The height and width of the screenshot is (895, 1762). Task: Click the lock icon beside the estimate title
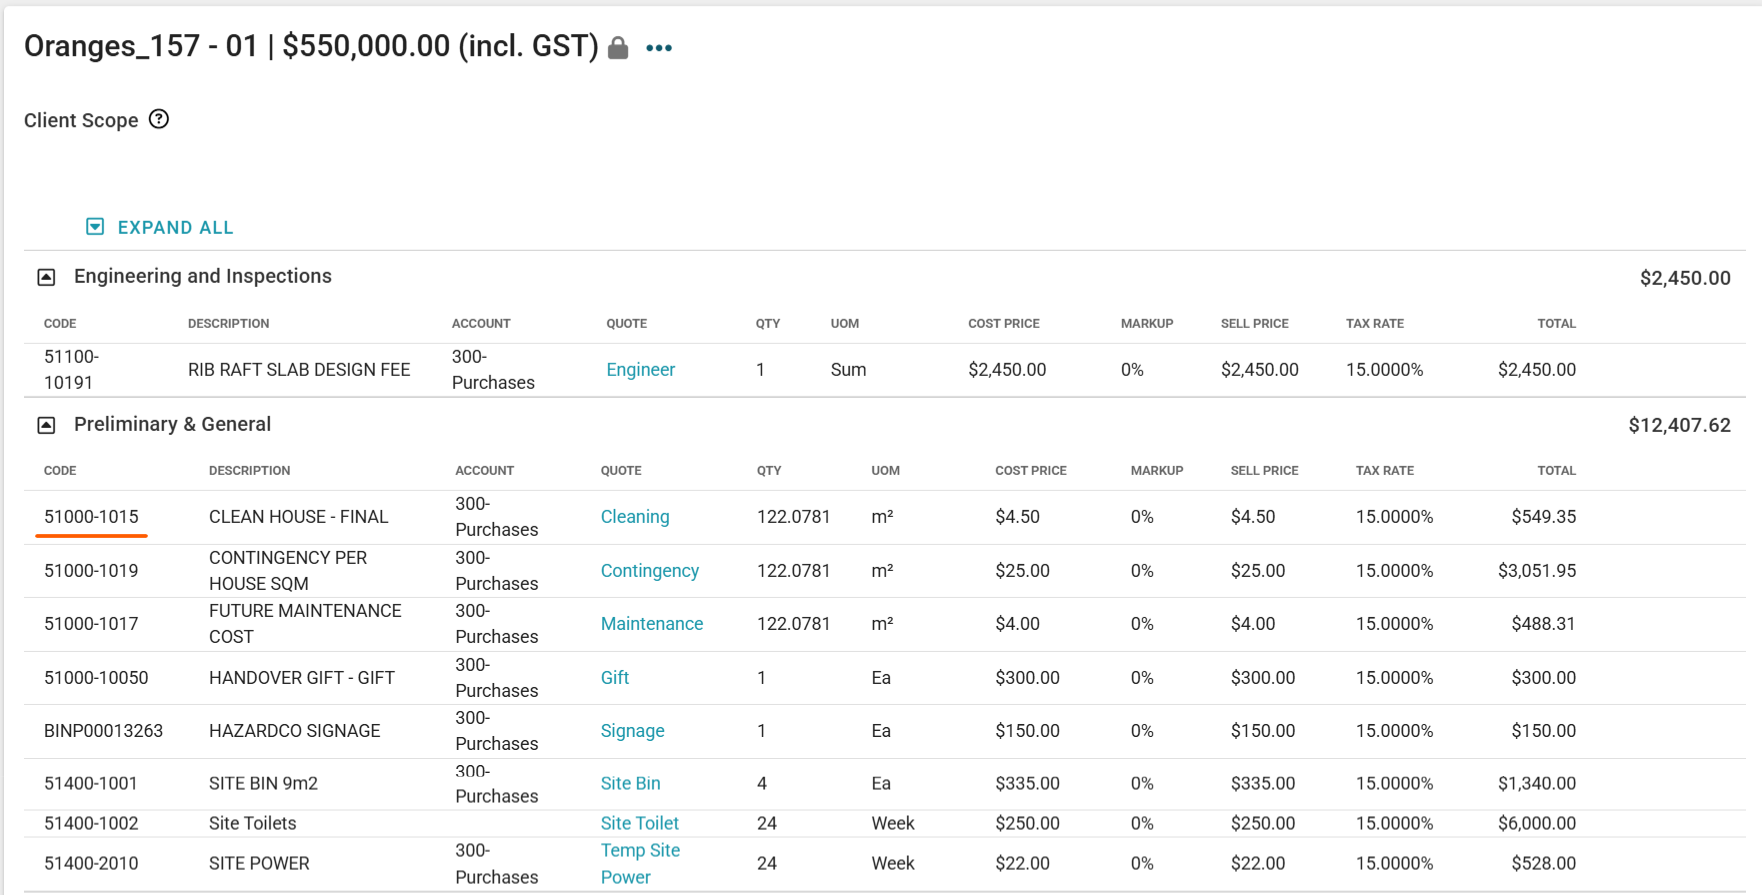coord(618,48)
